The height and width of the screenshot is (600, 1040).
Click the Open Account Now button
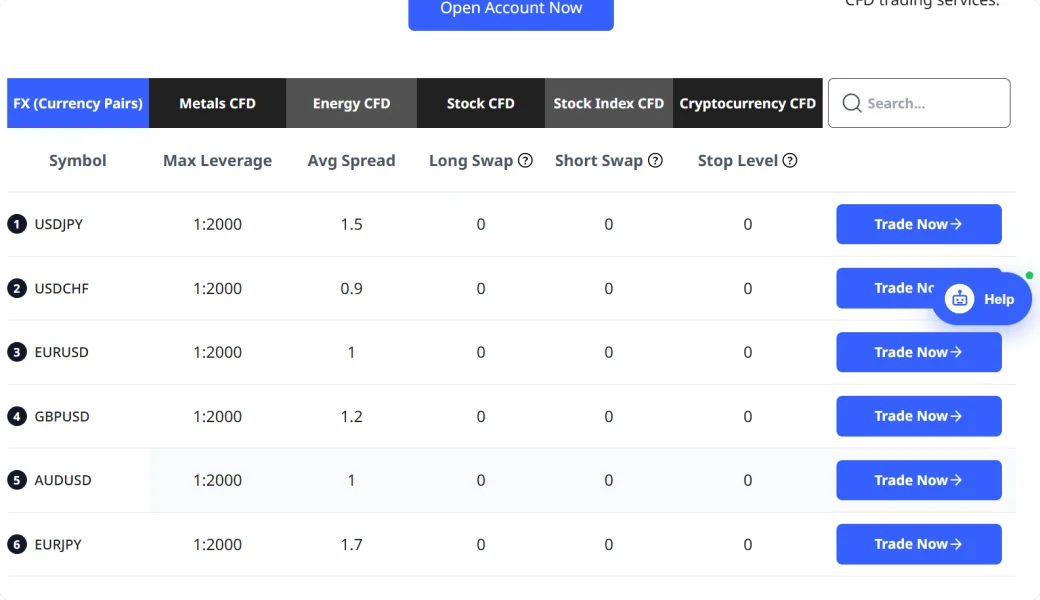click(x=511, y=11)
